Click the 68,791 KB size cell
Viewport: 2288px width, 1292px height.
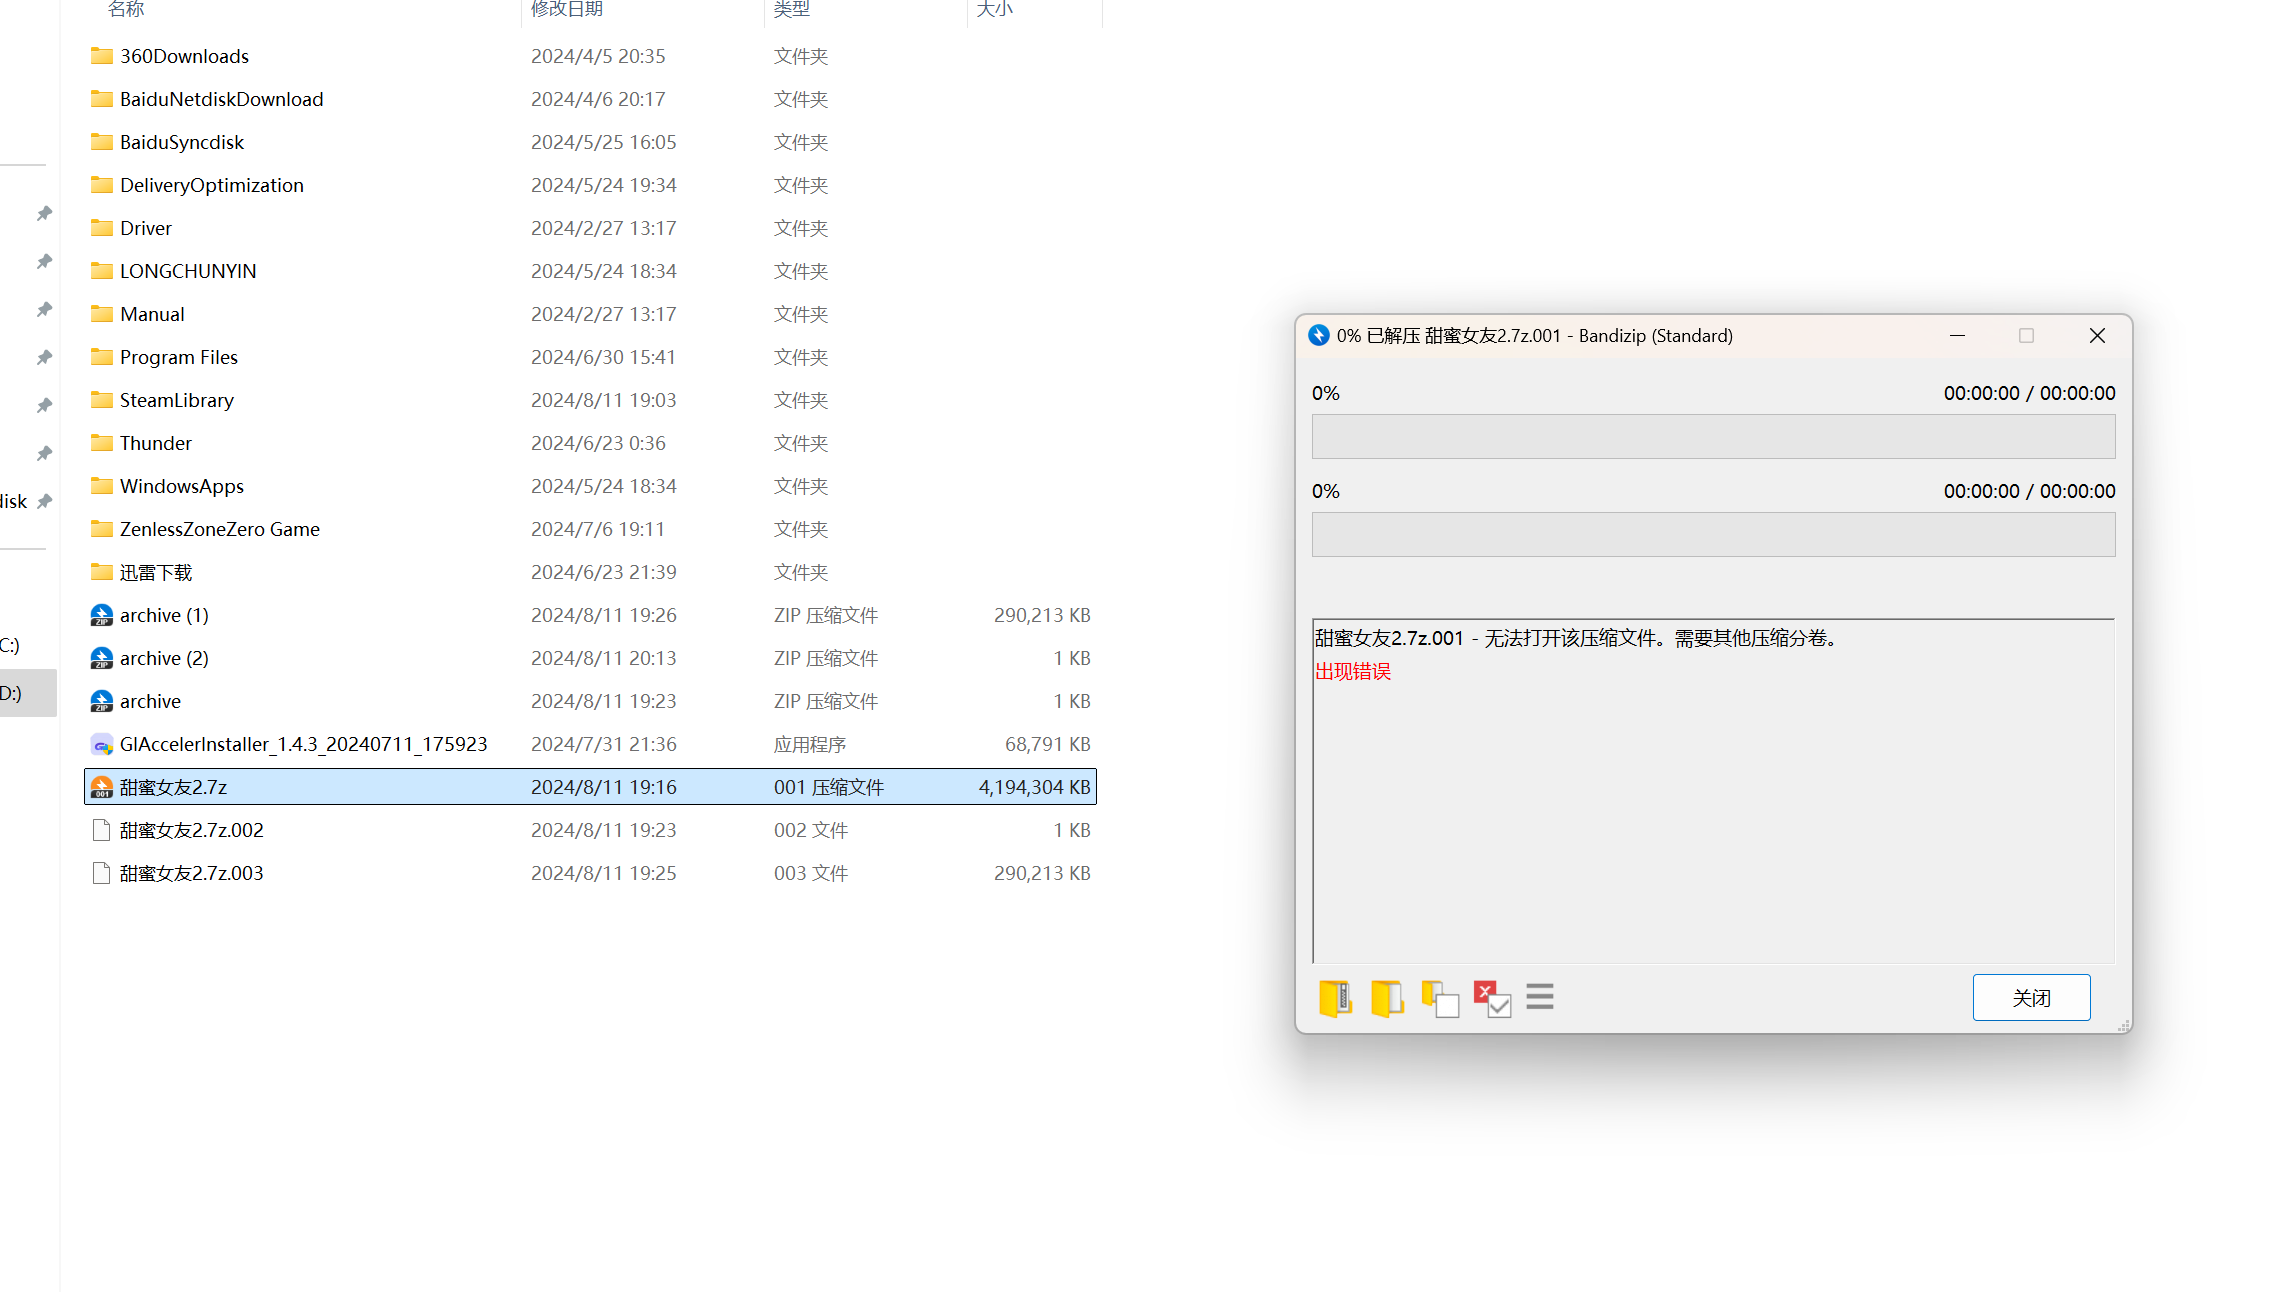pyautogui.click(x=1047, y=744)
